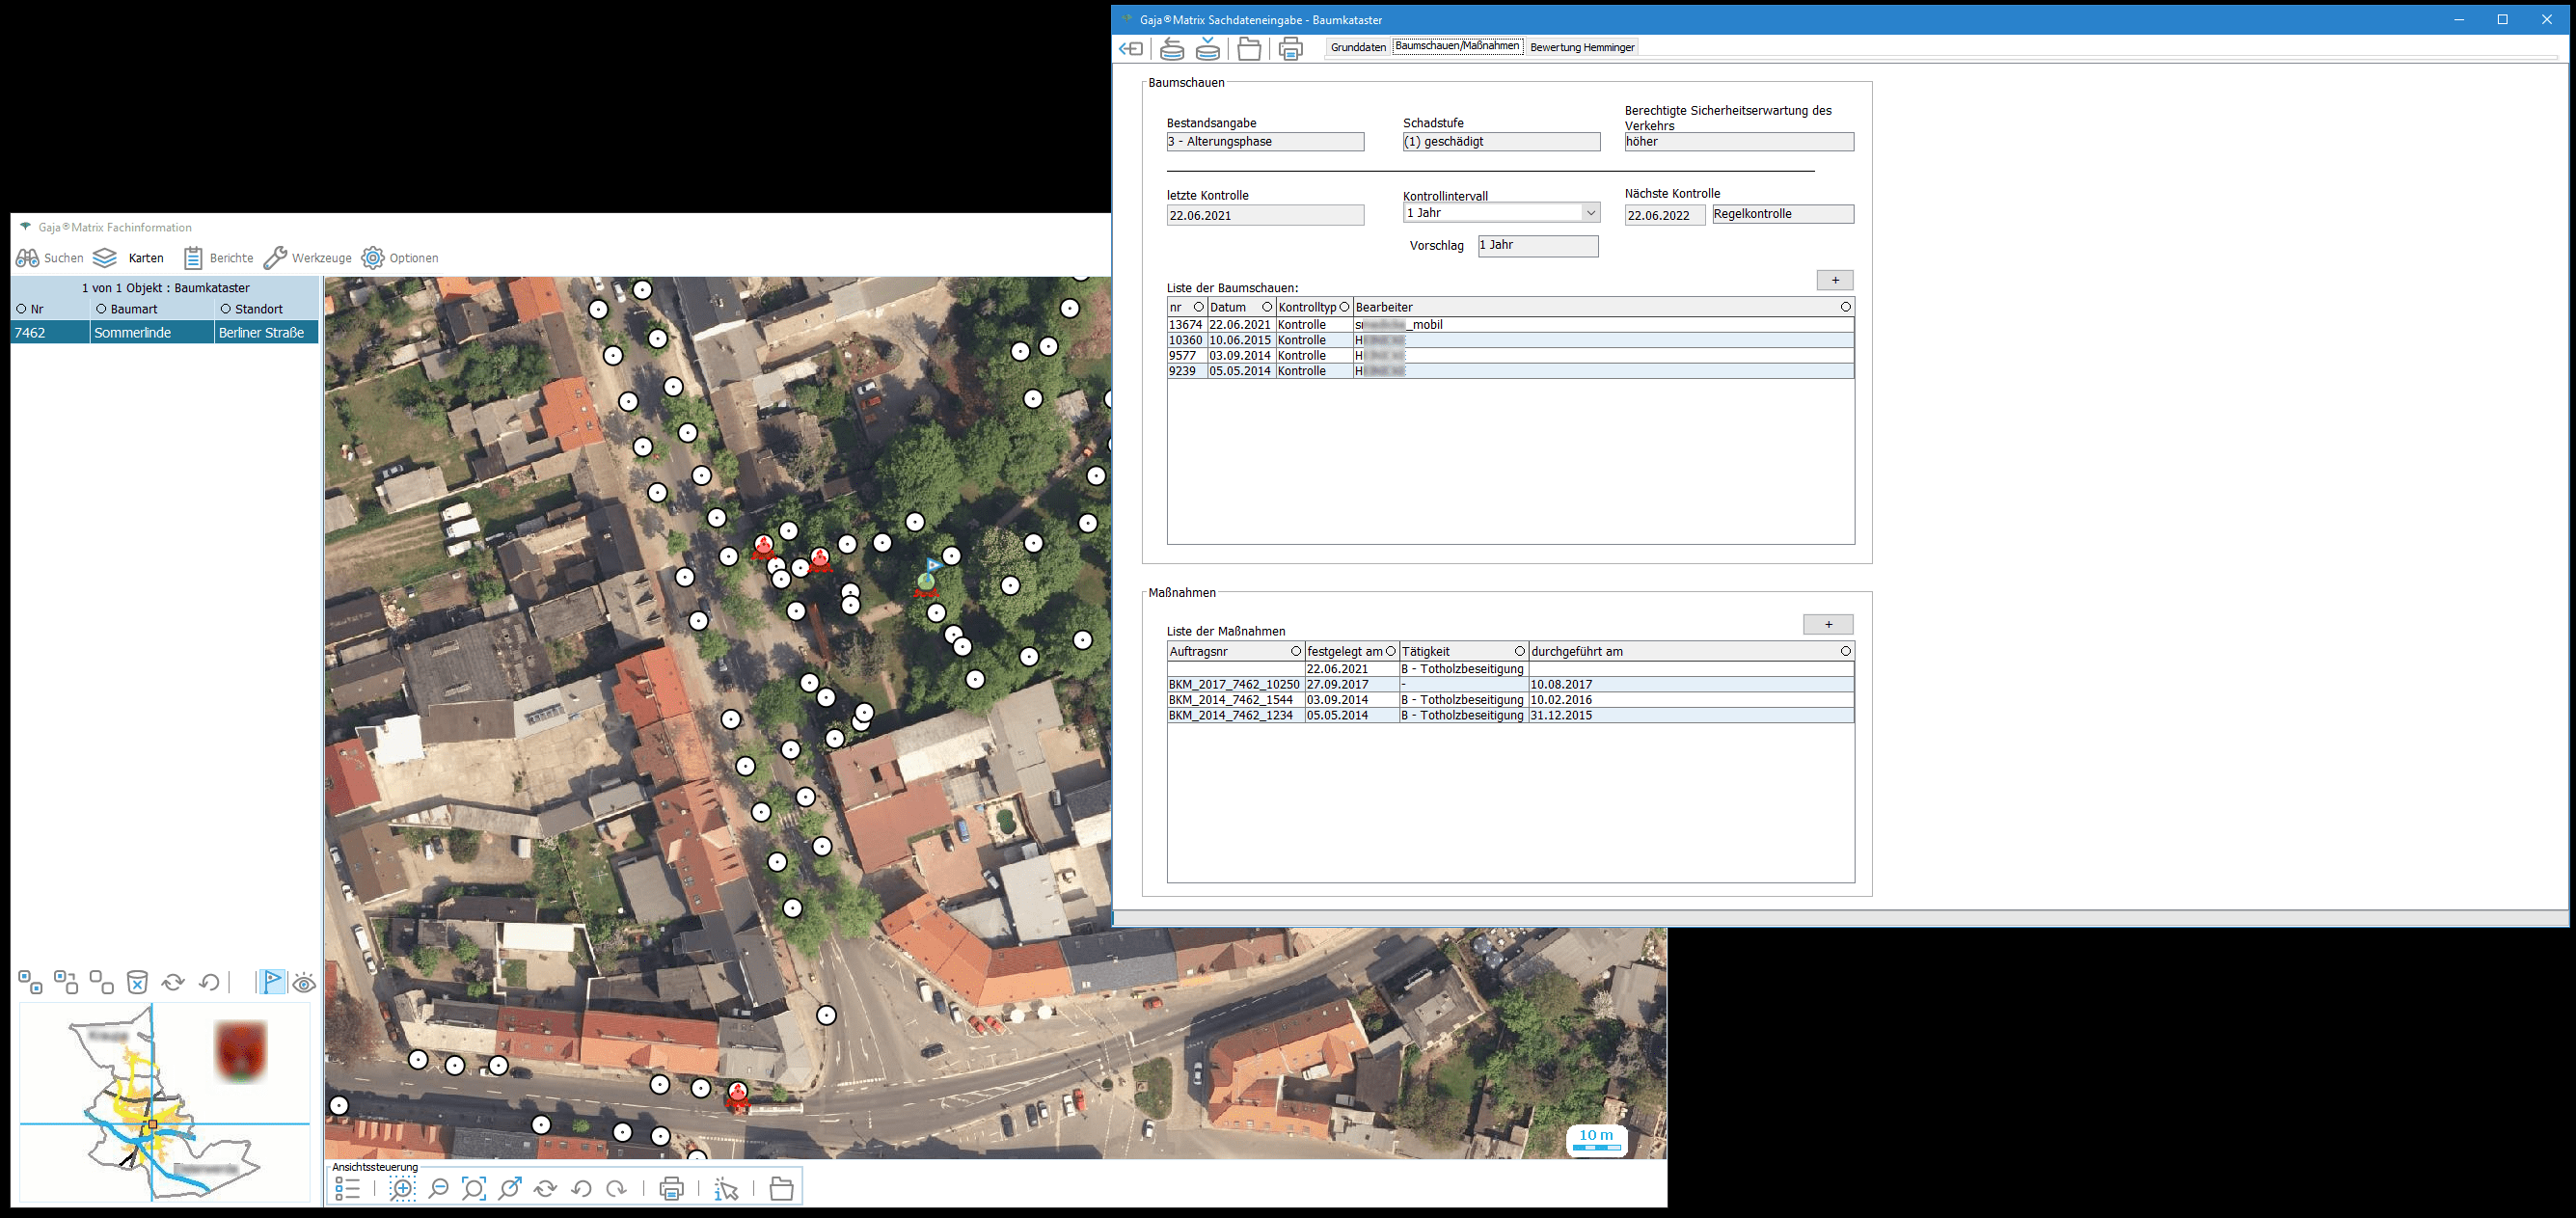This screenshot has height=1218, width=2576.
Task: Click the exit-form arrow icon
Action: click(1131, 48)
